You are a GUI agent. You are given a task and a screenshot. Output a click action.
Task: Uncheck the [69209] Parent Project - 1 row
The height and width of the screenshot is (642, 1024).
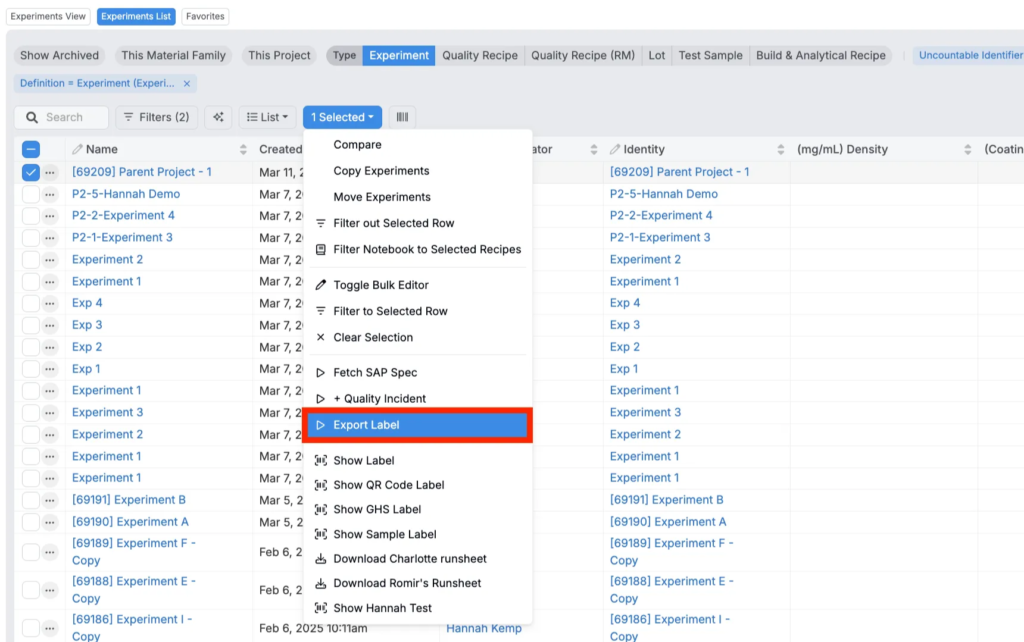point(31,172)
